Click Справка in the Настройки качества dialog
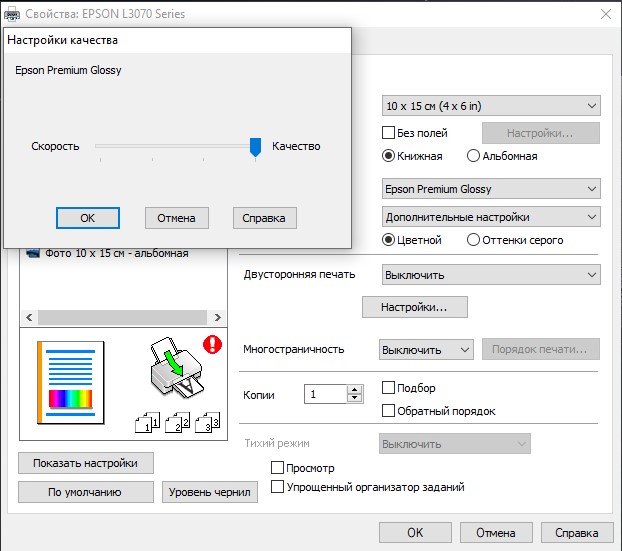622x551 pixels. click(x=265, y=218)
